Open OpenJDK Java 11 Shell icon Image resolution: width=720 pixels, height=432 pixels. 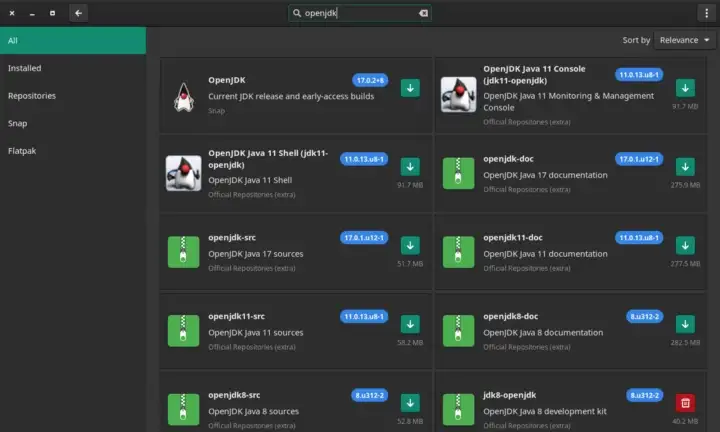point(183,173)
